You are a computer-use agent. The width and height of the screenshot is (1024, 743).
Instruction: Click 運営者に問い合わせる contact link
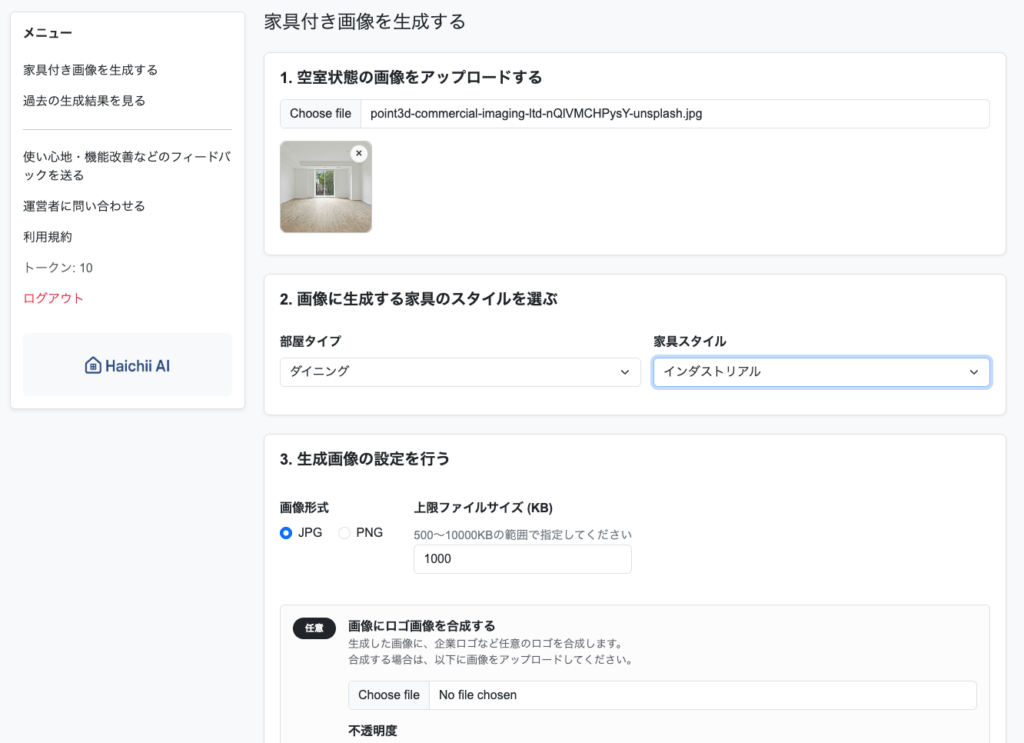tap(84, 206)
